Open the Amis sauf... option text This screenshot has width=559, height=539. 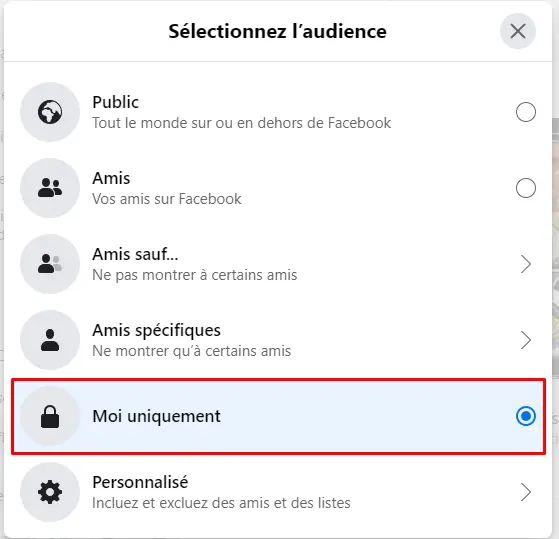tap(135, 254)
